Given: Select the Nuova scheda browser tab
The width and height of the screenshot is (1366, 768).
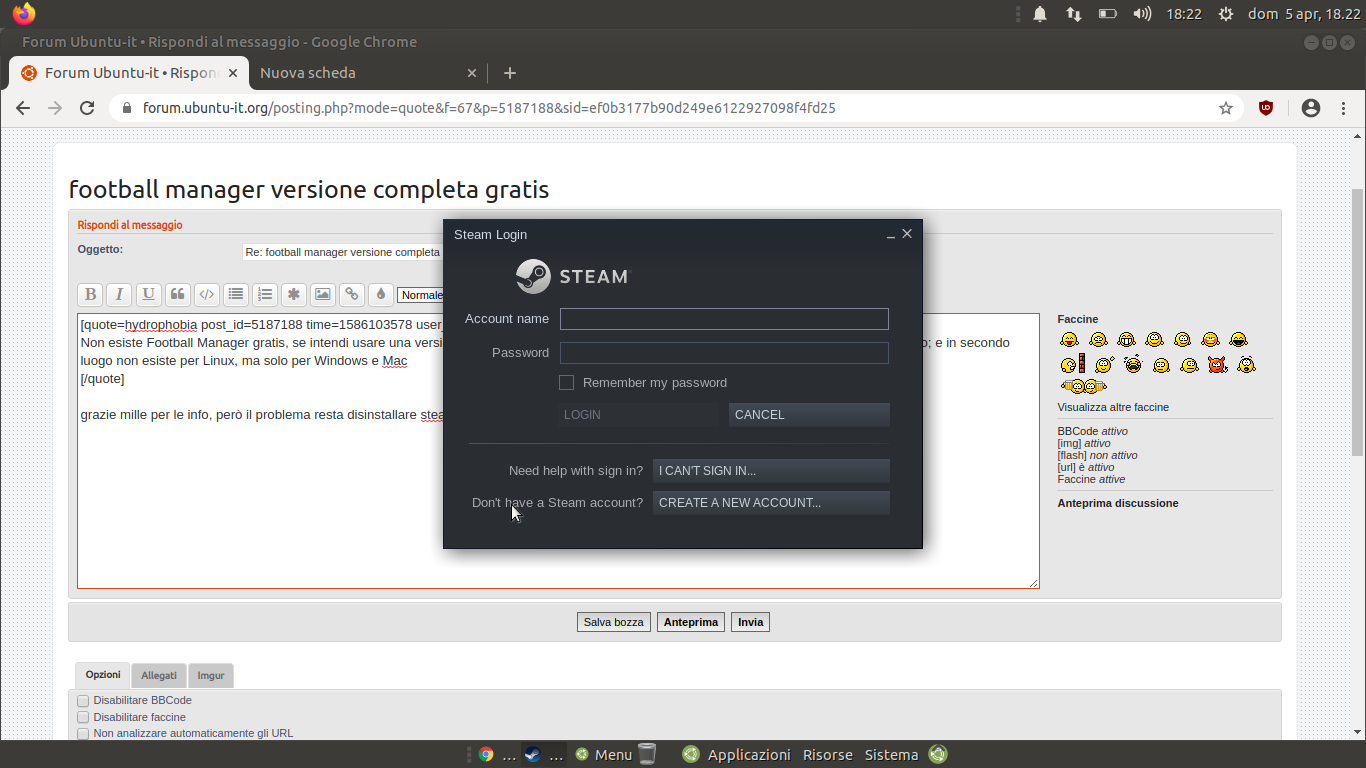Looking at the screenshot, I should [x=367, y=73].
